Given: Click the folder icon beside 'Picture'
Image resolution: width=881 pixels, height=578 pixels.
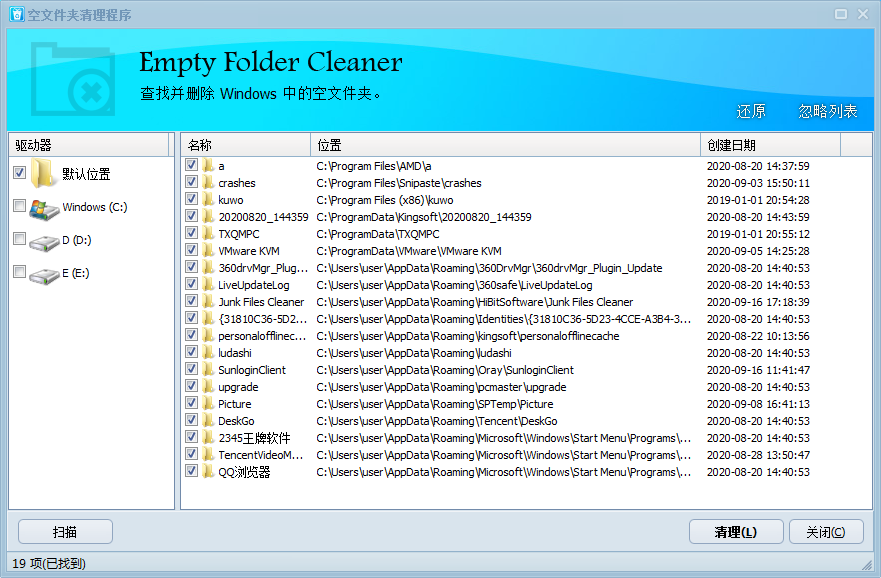Looking at the screenshot, I should [x=209, y=404].
